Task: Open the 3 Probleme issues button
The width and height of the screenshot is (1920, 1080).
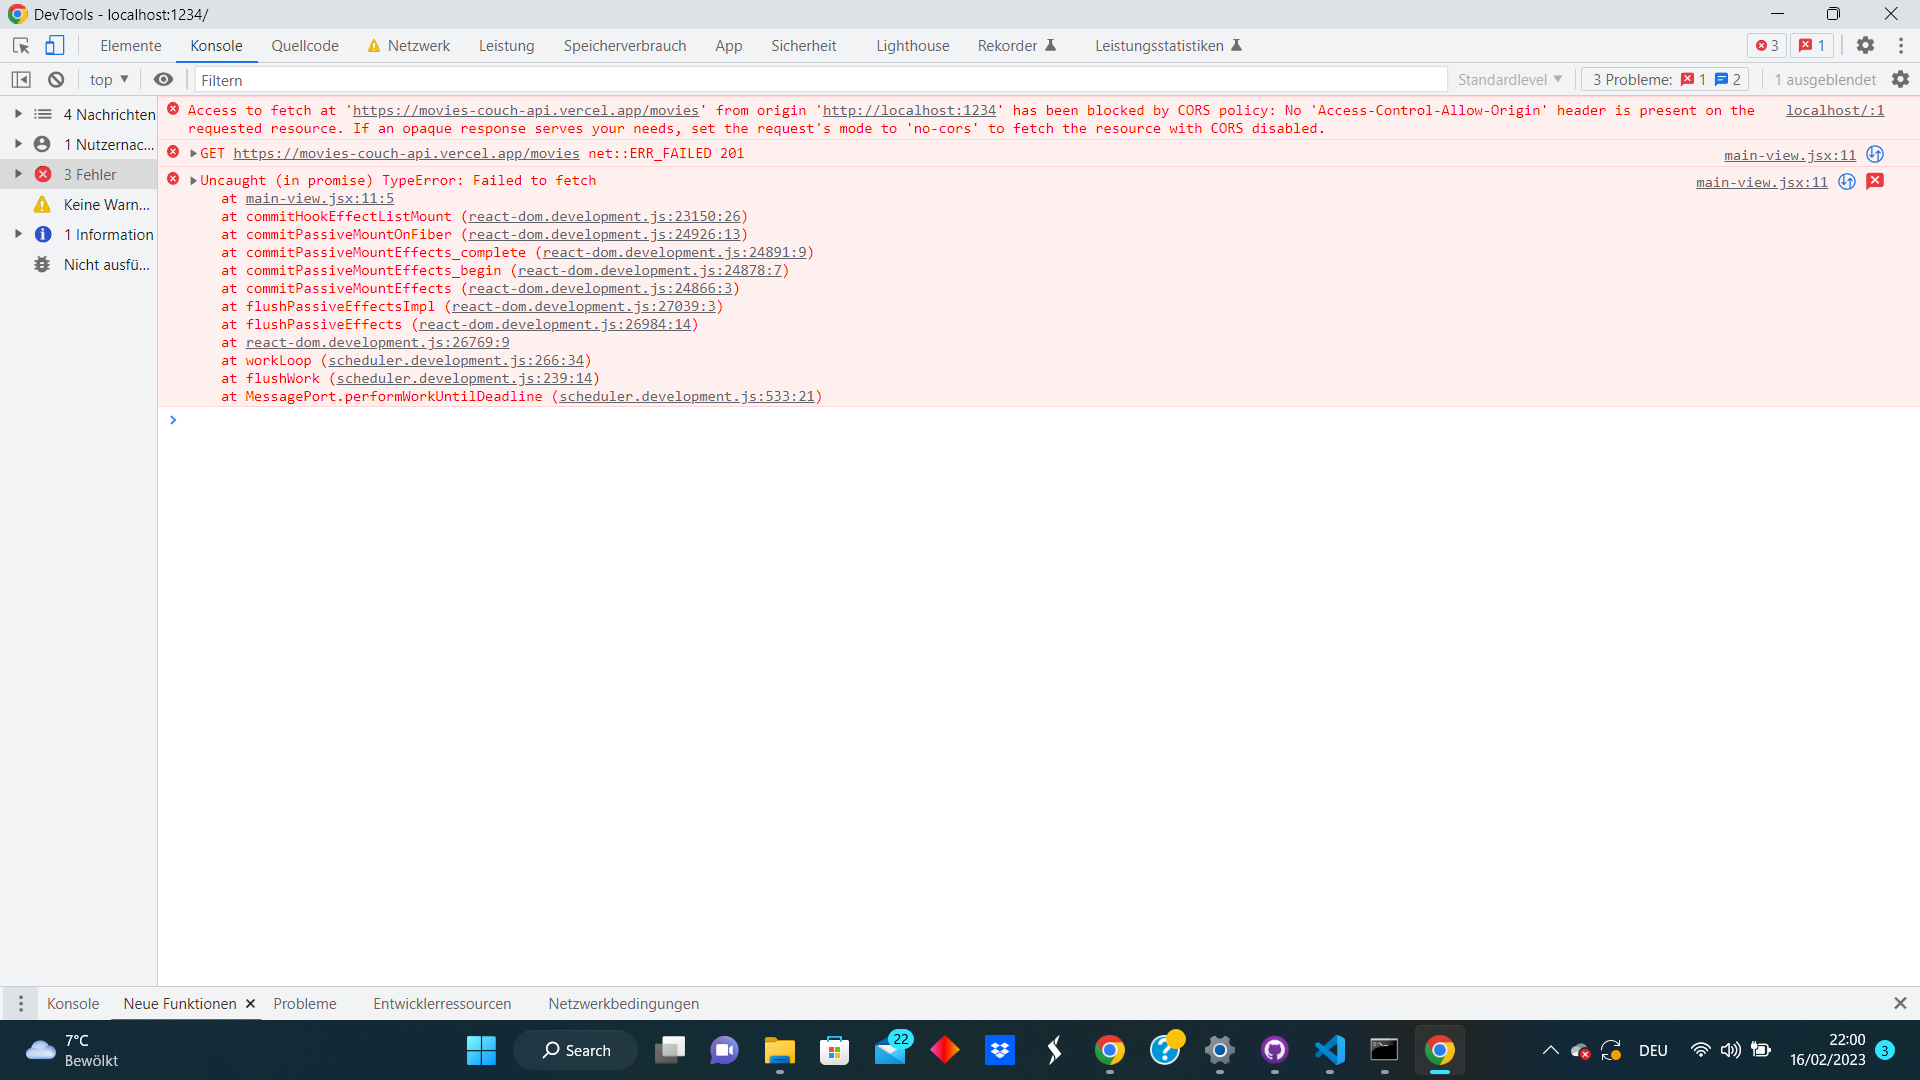Action: click(1666, 80)
